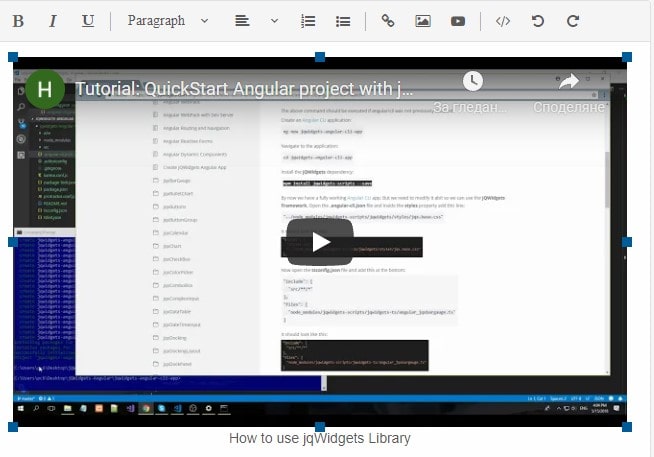The height and width of the screenshot is (457, 654).
Task: Click the video Share arrow icon
Action: (x=568, y=81)
